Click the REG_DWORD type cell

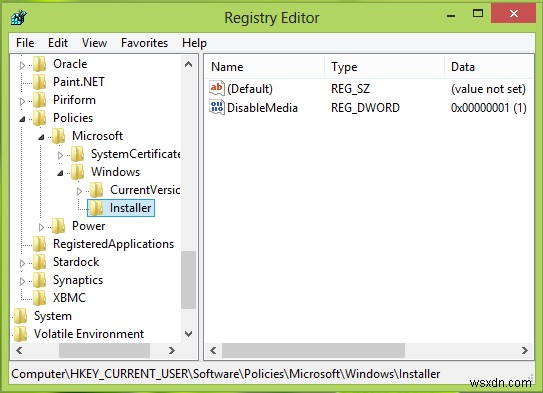click(365, 108)
